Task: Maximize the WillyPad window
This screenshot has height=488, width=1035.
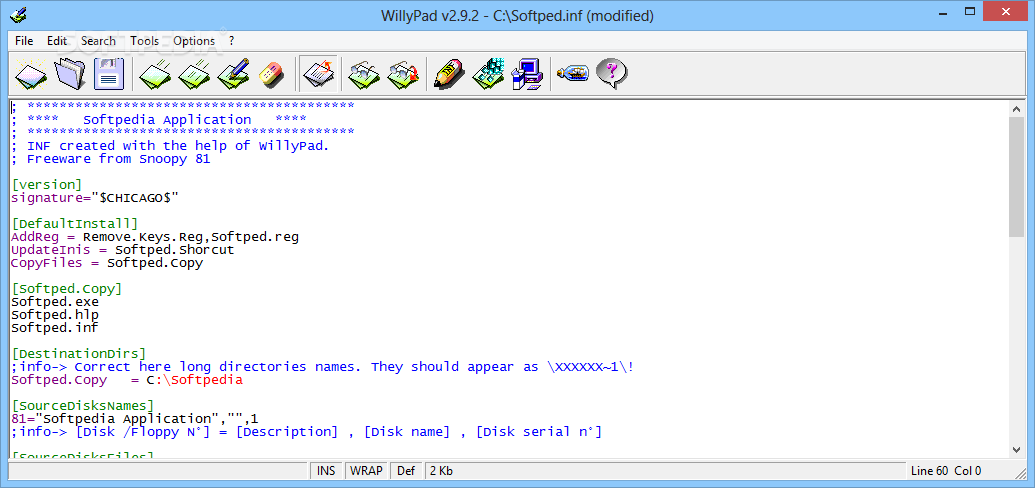Action: click(x=970, y=11)
